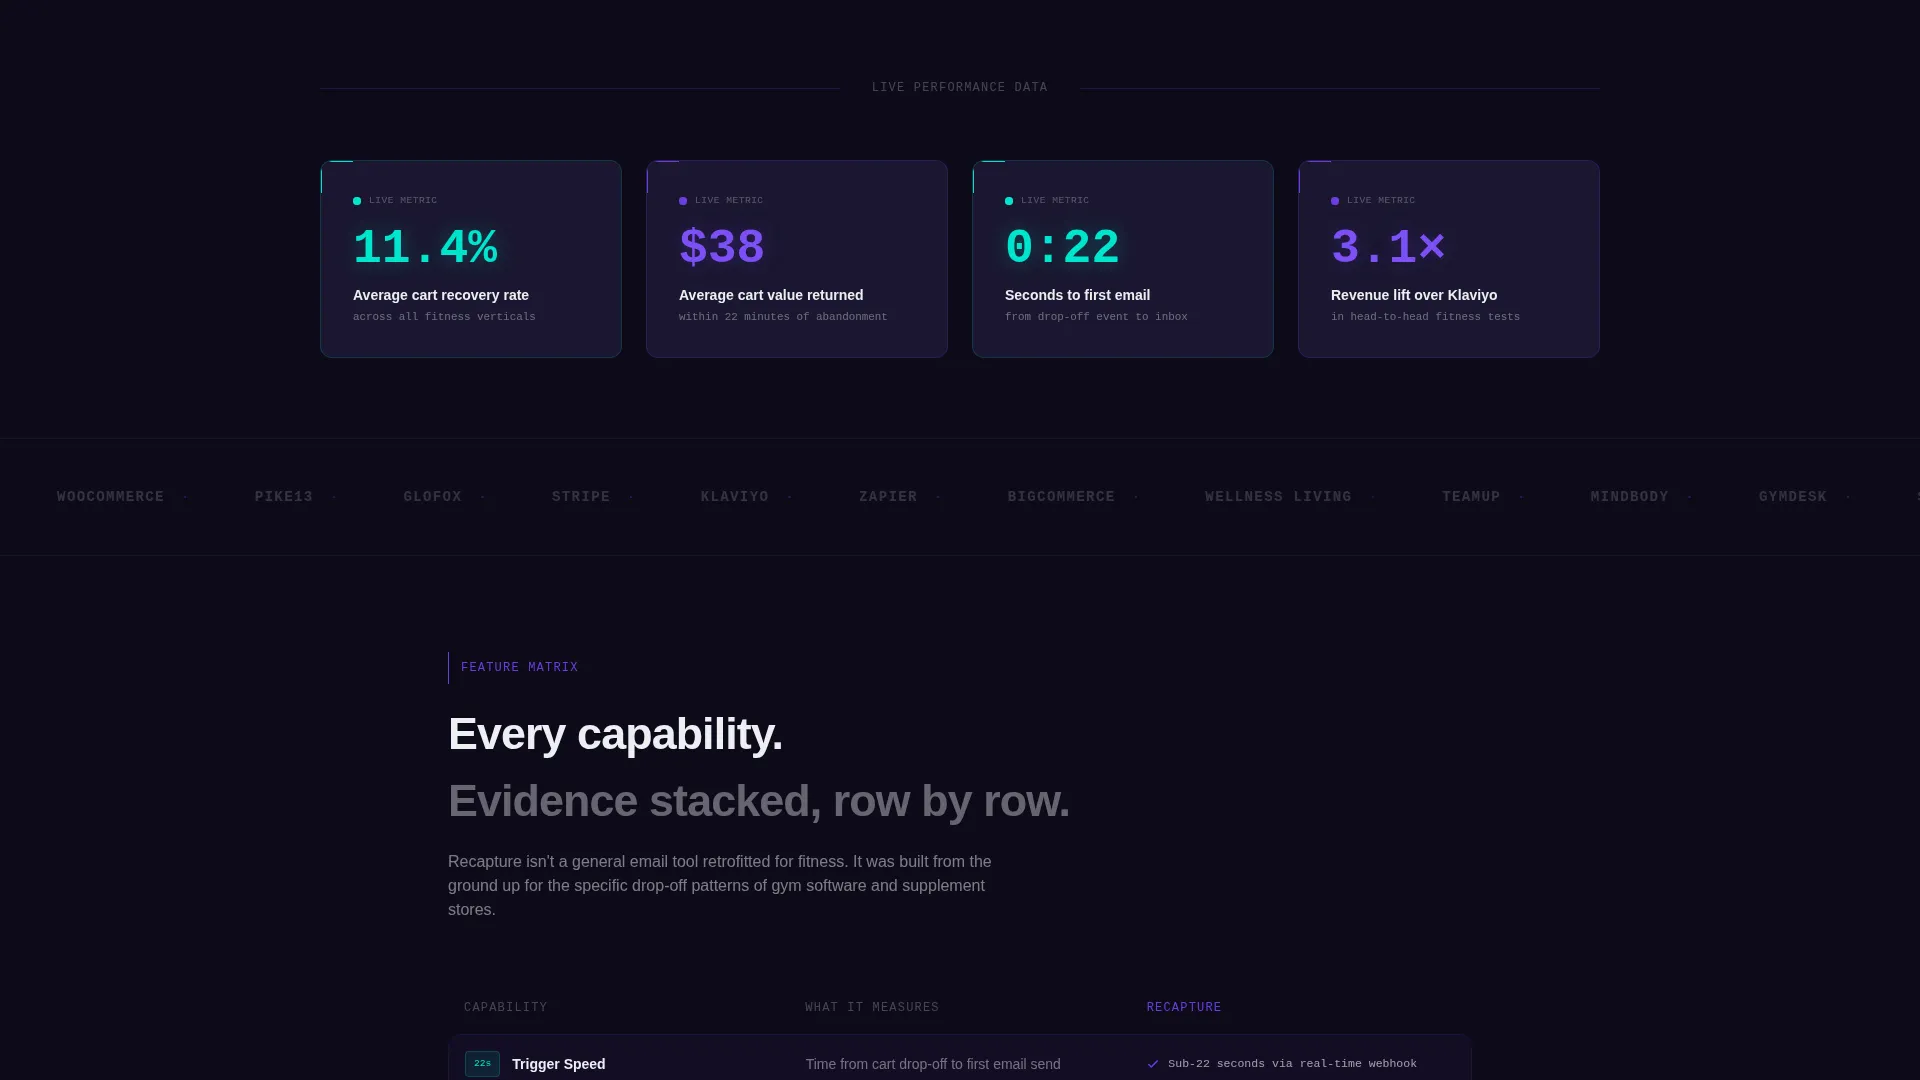Select the $38 average cart value card
Image resolution: width=1920 pixels, height=1080 pixels.
797,259
